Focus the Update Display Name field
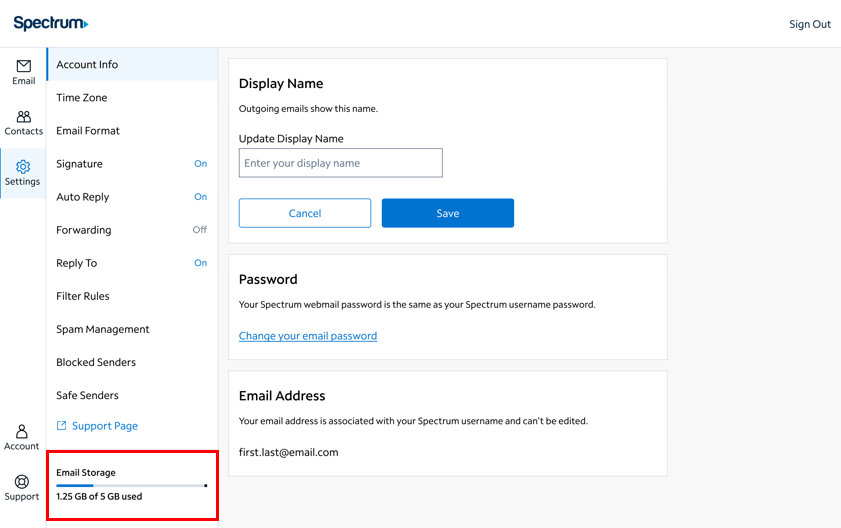Screen dimensions: 841x528 [x=340, y=163]
